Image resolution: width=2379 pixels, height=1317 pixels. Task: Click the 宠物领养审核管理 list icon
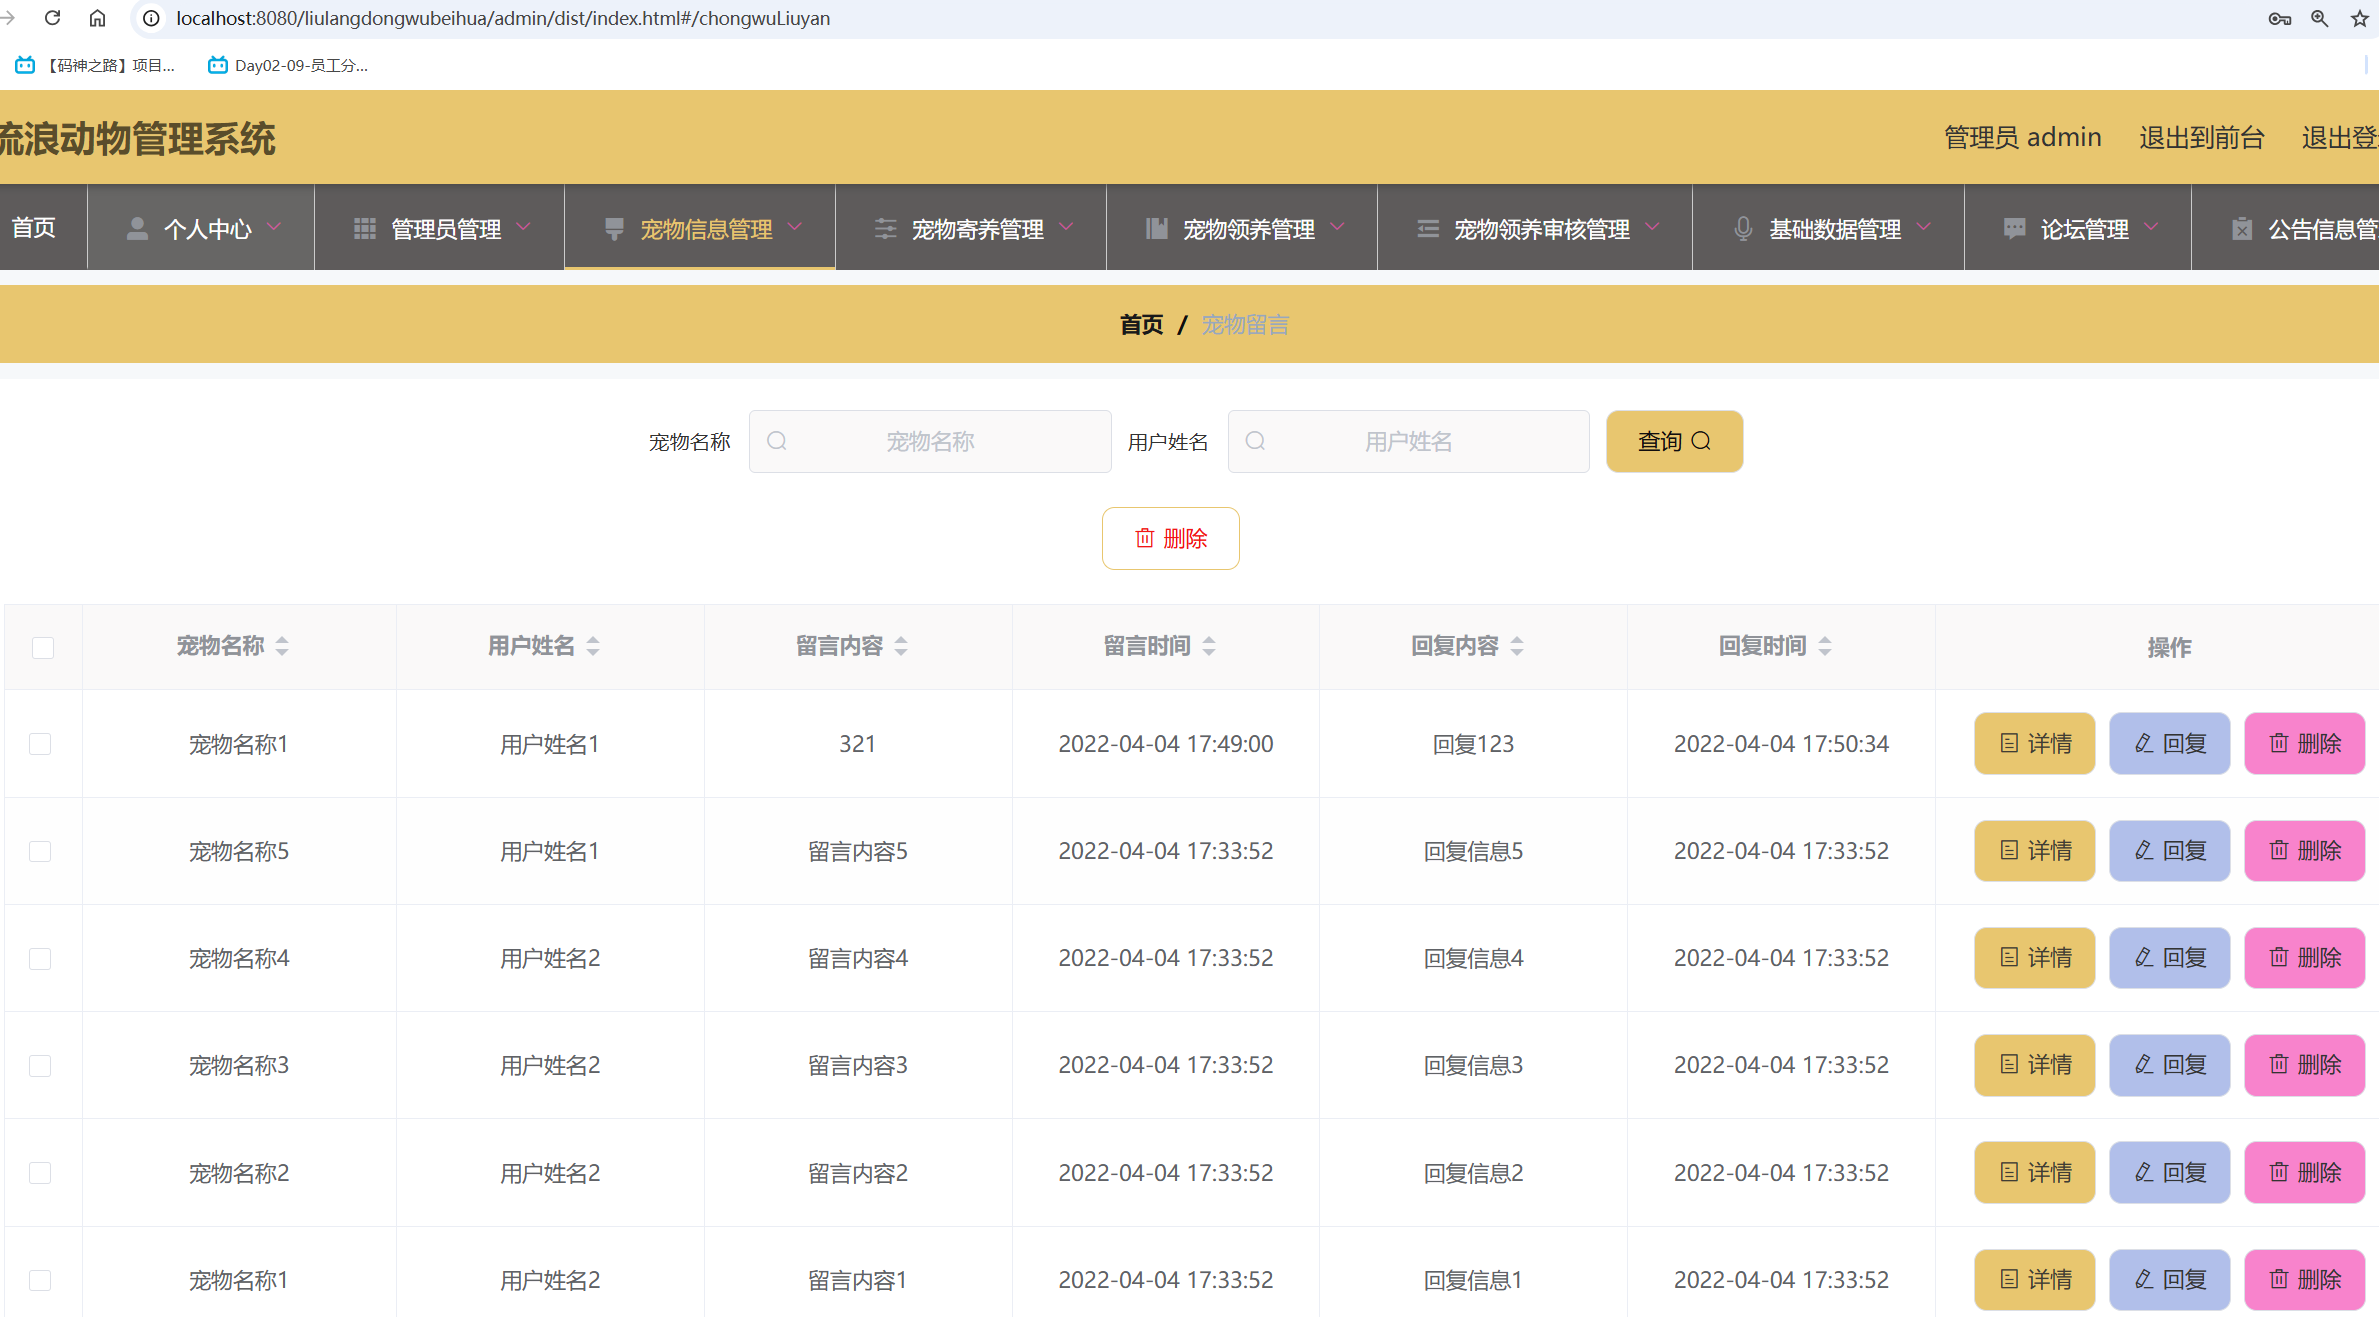point(1428,229)
